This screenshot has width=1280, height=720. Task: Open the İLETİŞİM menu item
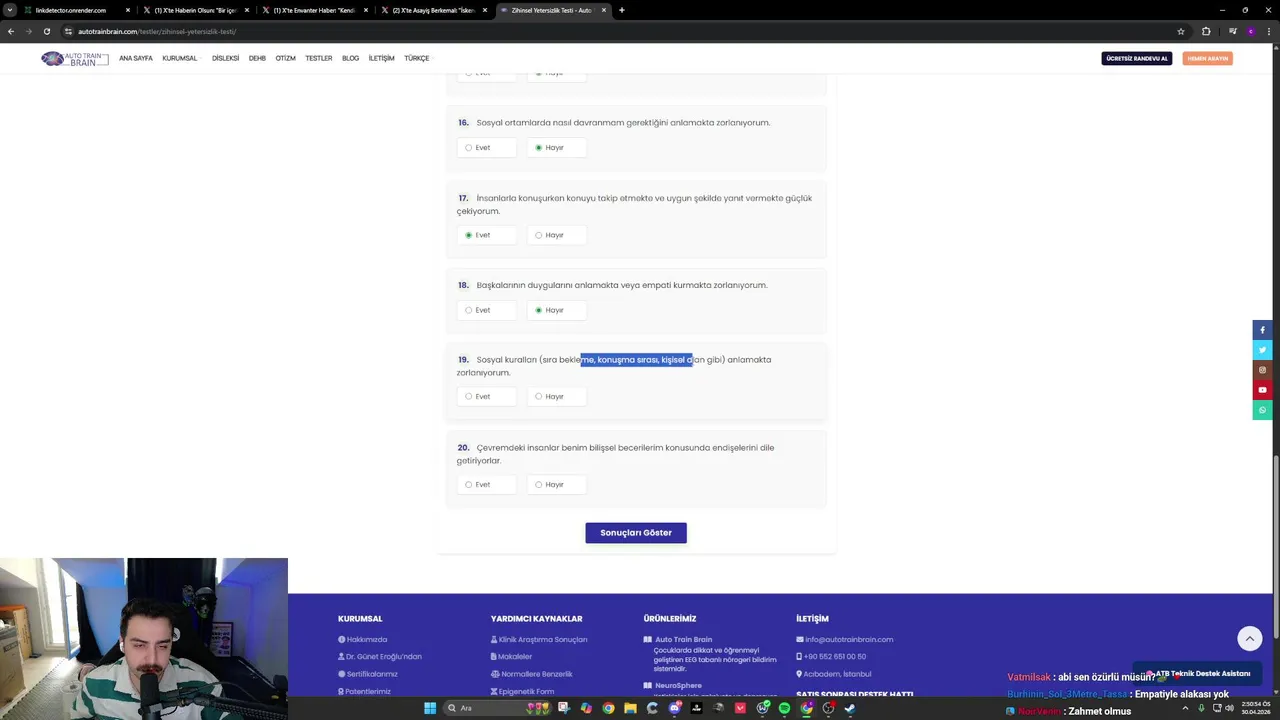click(x=381, y=59)
